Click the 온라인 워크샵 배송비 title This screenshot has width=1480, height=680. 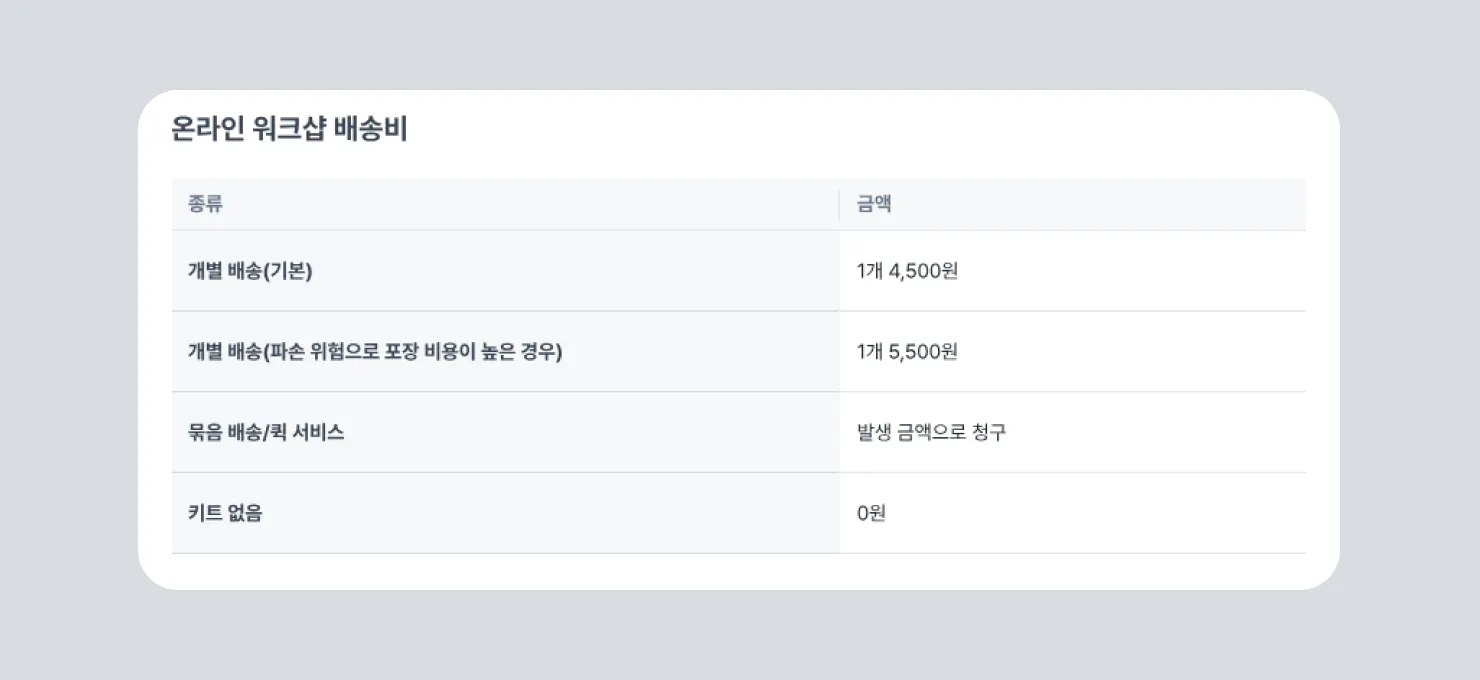[289, 130]
